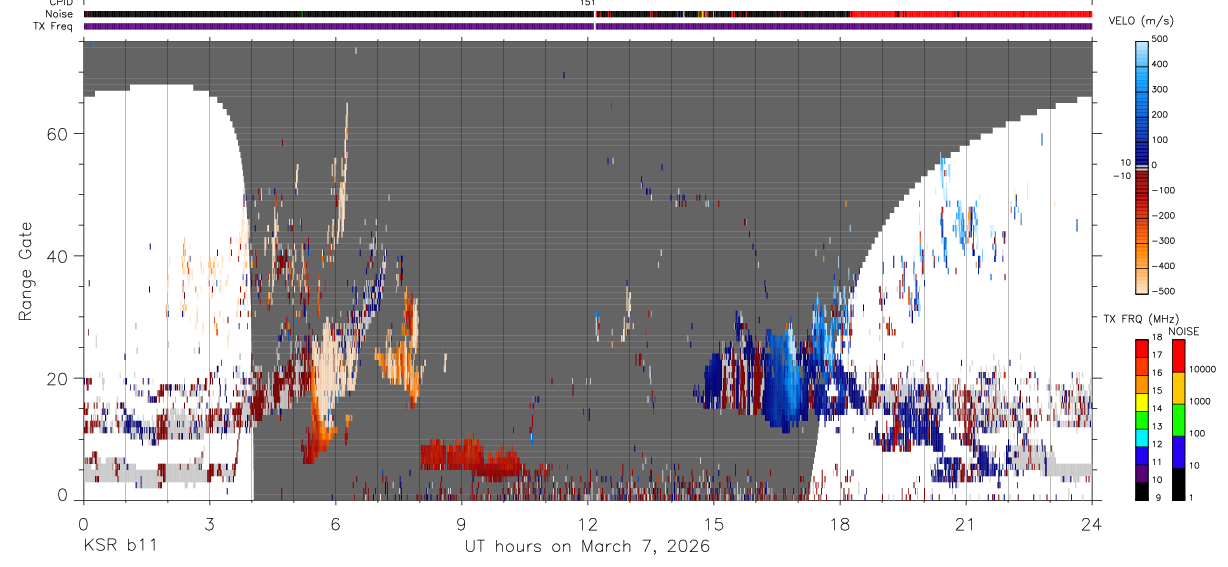The image size is (1228, 567).
Task: Click the '500' label on velocity colorbar
Action: tap(1160, 39)
